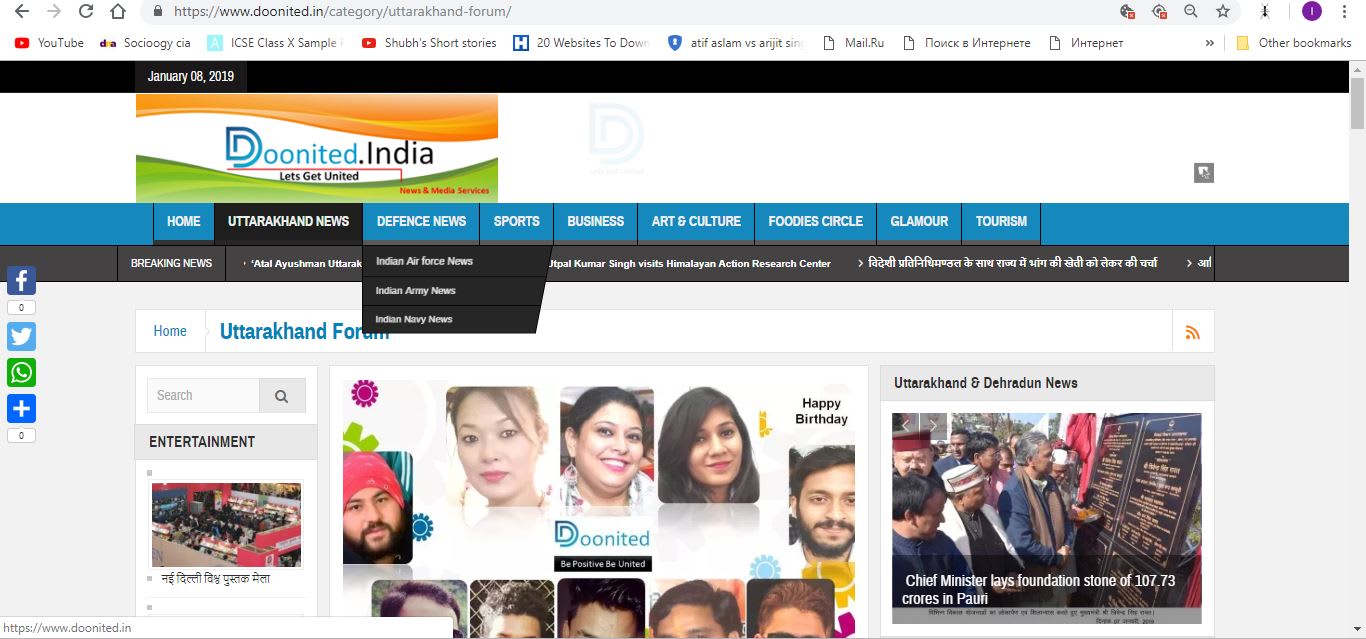Viewport: 1366px width, 639px height.
Task: Click the blocked cookies icon in address bar
Action: coord(1128,12)
